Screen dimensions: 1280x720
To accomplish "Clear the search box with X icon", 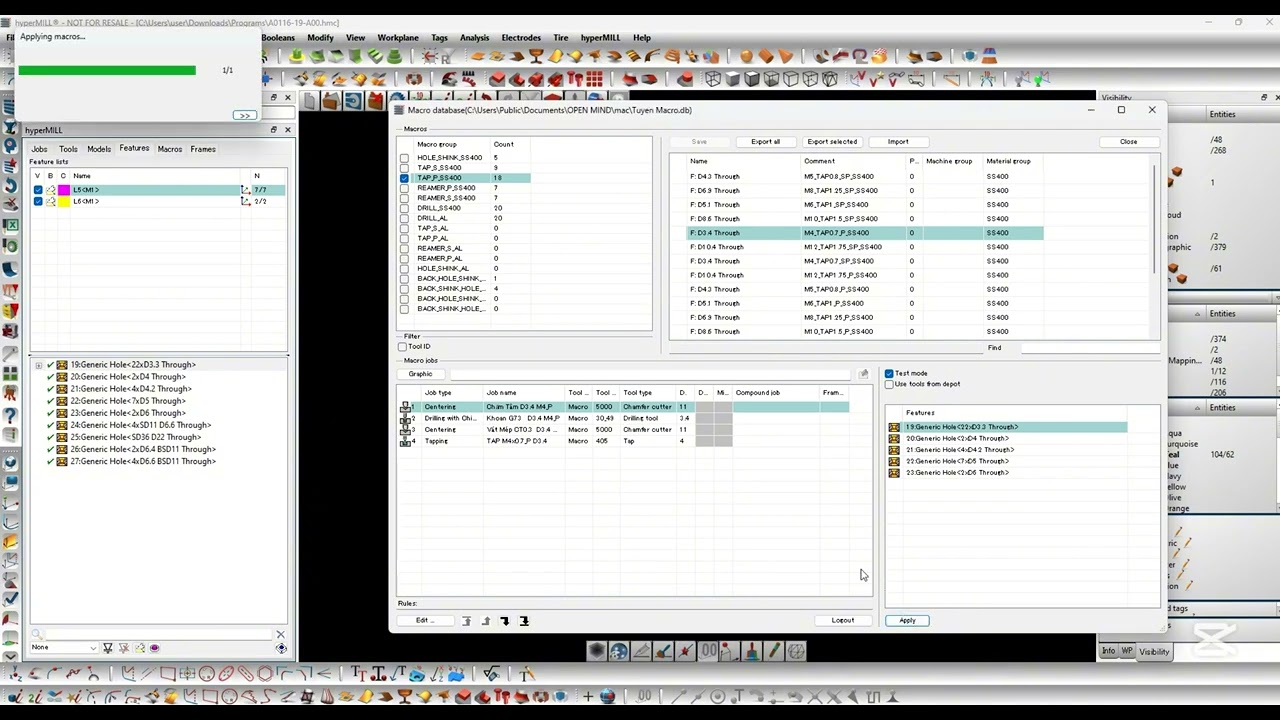I will (x=280, y=634).
